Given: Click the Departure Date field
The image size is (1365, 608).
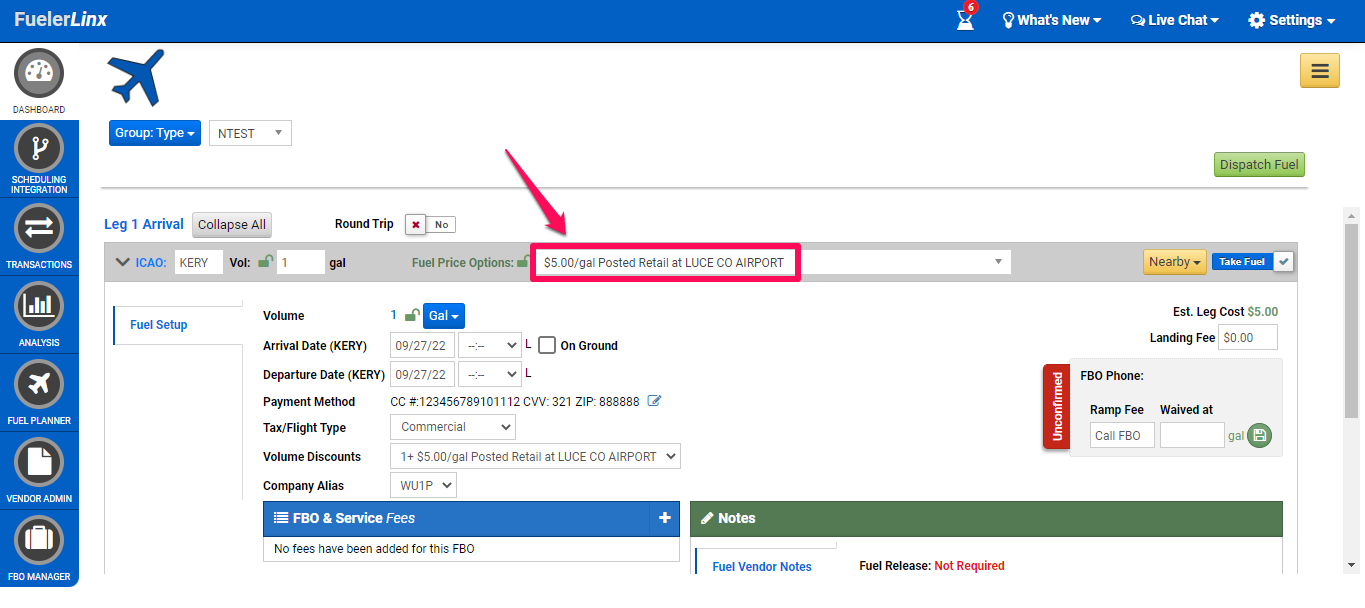Looking at the screenshot, I should 422,374.
